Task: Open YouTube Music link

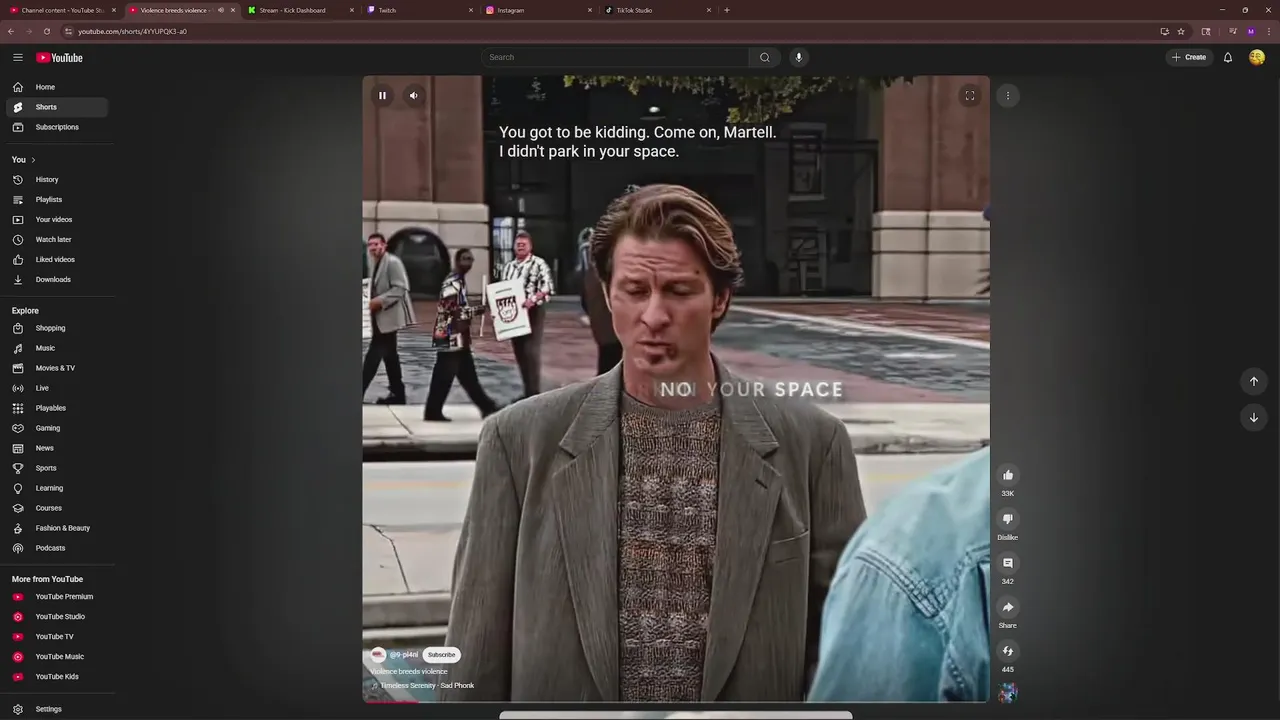Action: tap(57, 657)
